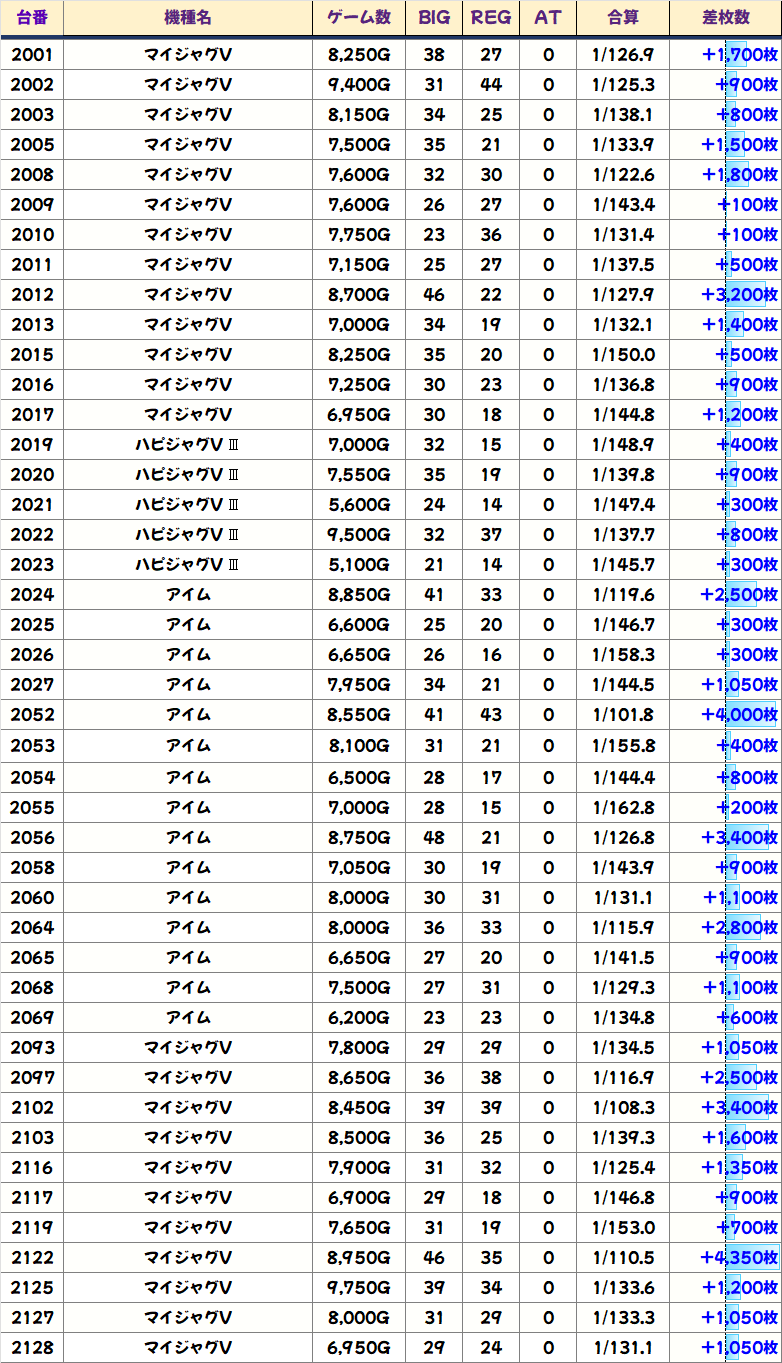The image size is (782, 1363).
Task: Click the 1/138.1 combined rate cell
Action: point(624,115)
